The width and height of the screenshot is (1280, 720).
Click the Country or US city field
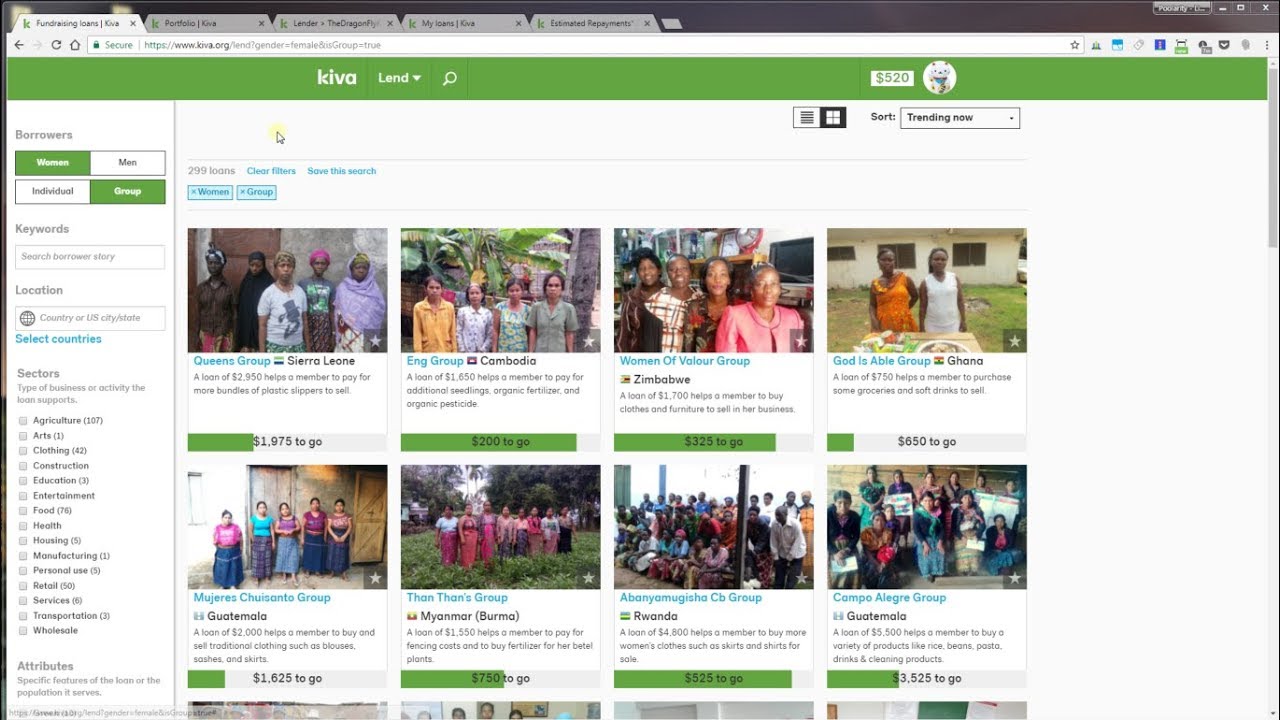[x=90, y=318]
